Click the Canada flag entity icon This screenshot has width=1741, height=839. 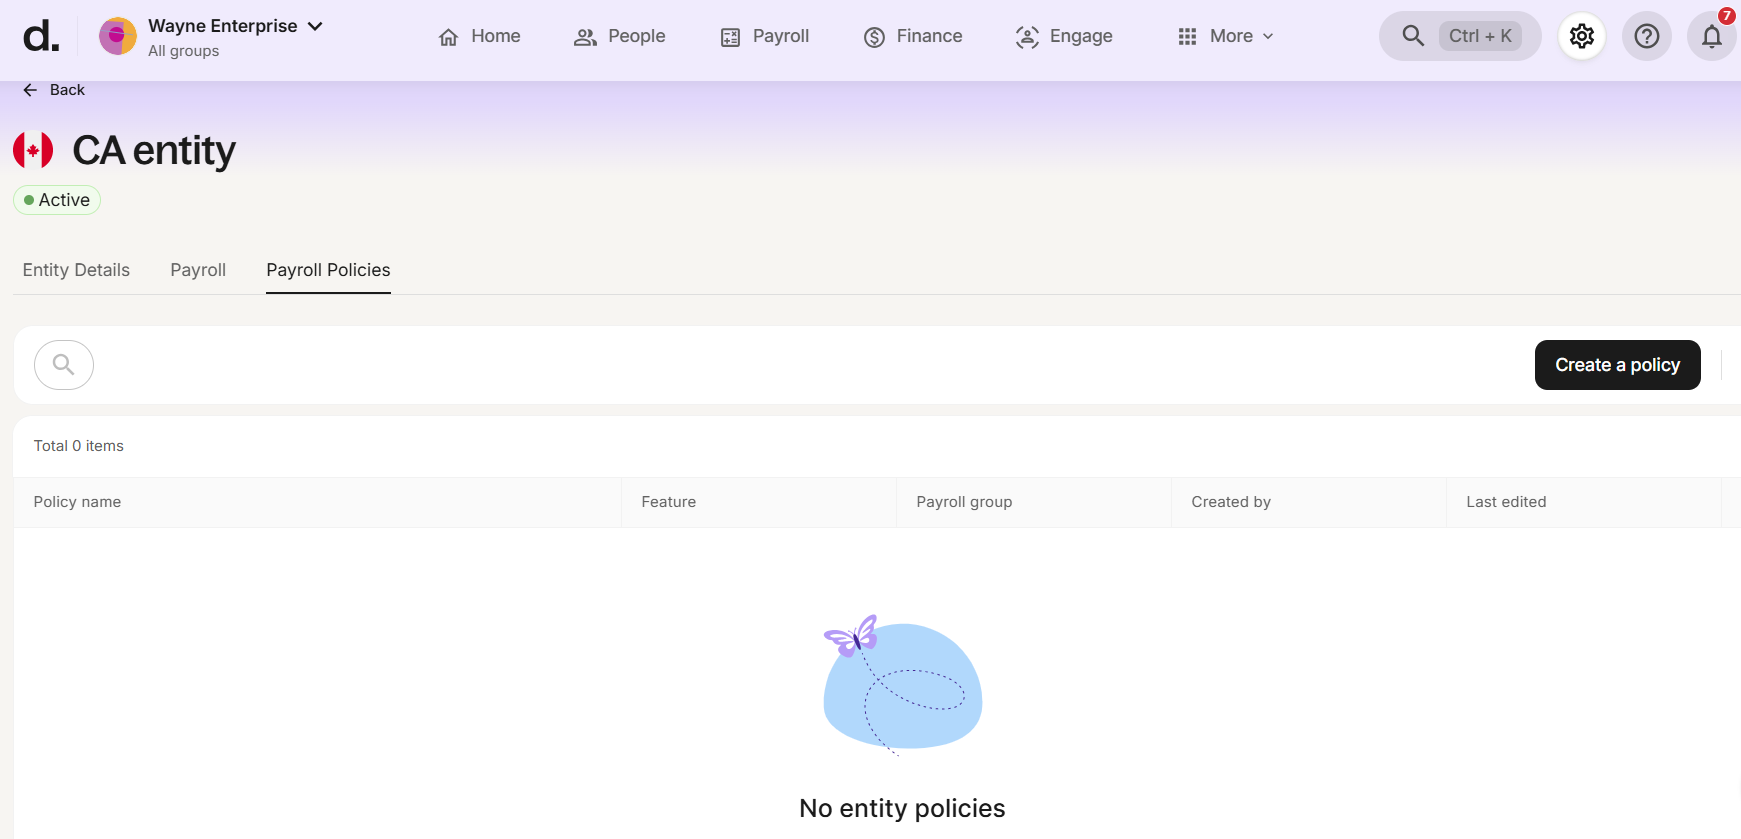[33, 151]
